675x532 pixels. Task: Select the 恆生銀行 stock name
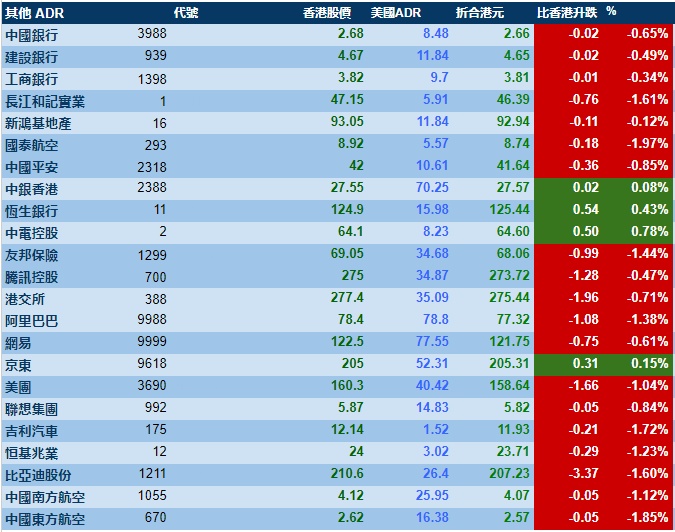tap(31, 211)
